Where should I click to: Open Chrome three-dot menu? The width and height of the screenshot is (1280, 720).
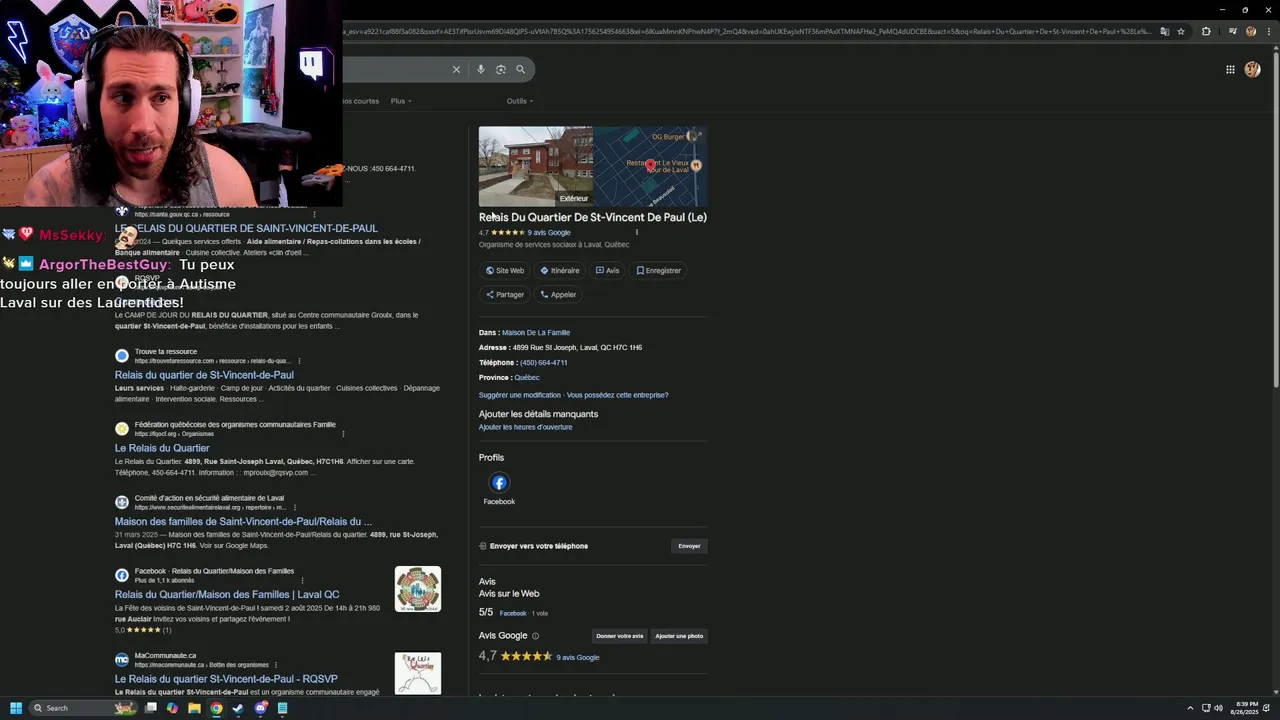[1267, 31]
